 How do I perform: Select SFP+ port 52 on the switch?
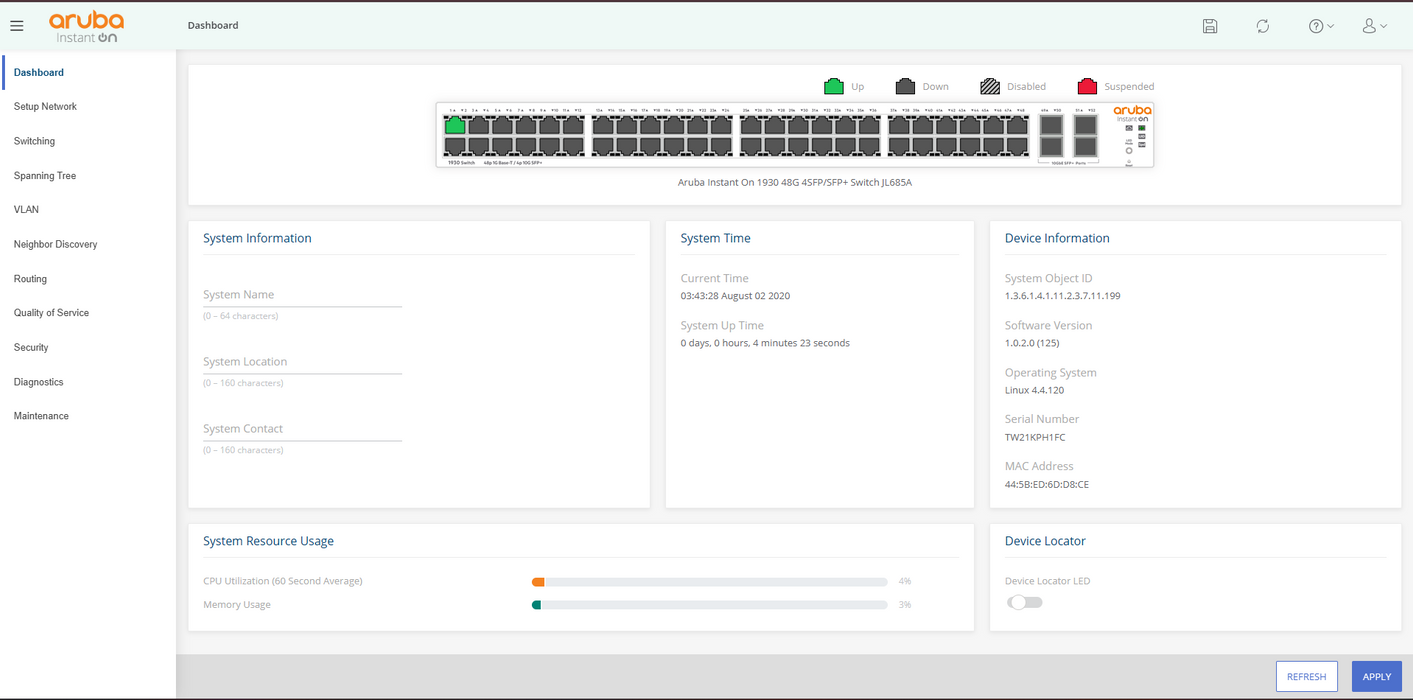click(x=1086, y=147)
